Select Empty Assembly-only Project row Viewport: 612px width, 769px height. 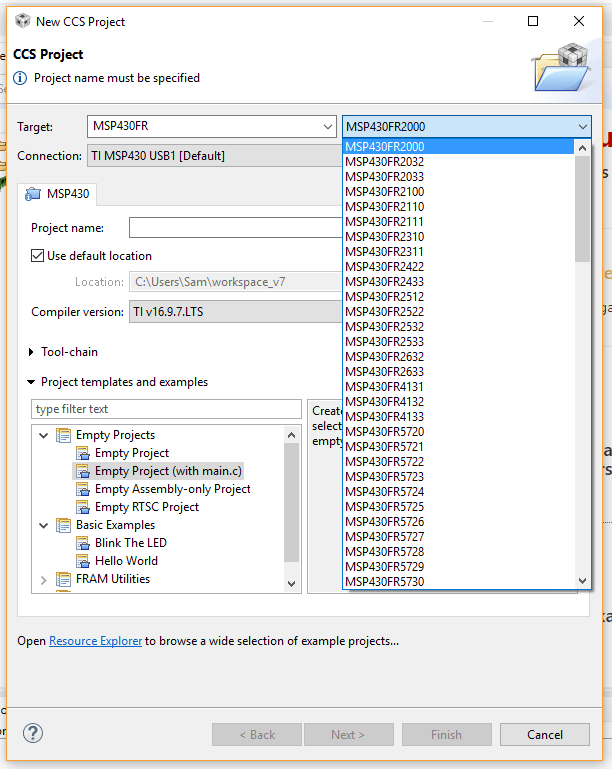[x=173, y=489]
